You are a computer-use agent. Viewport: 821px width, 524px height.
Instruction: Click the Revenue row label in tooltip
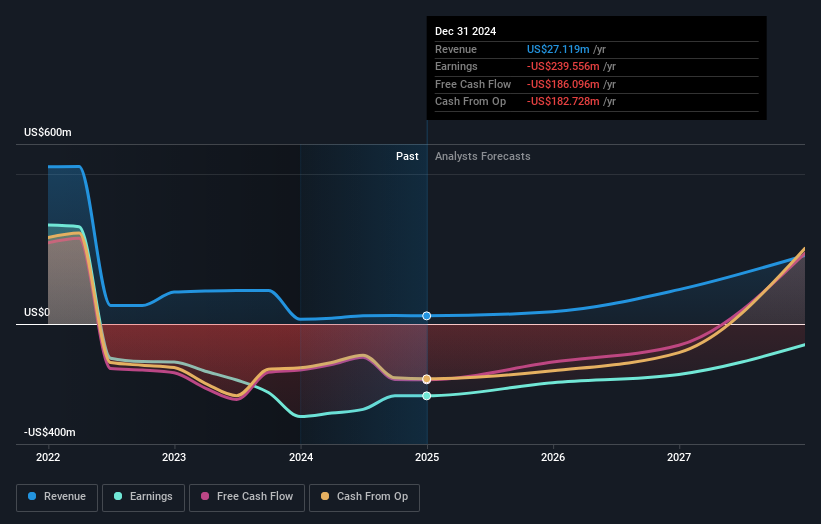point(456,49)
